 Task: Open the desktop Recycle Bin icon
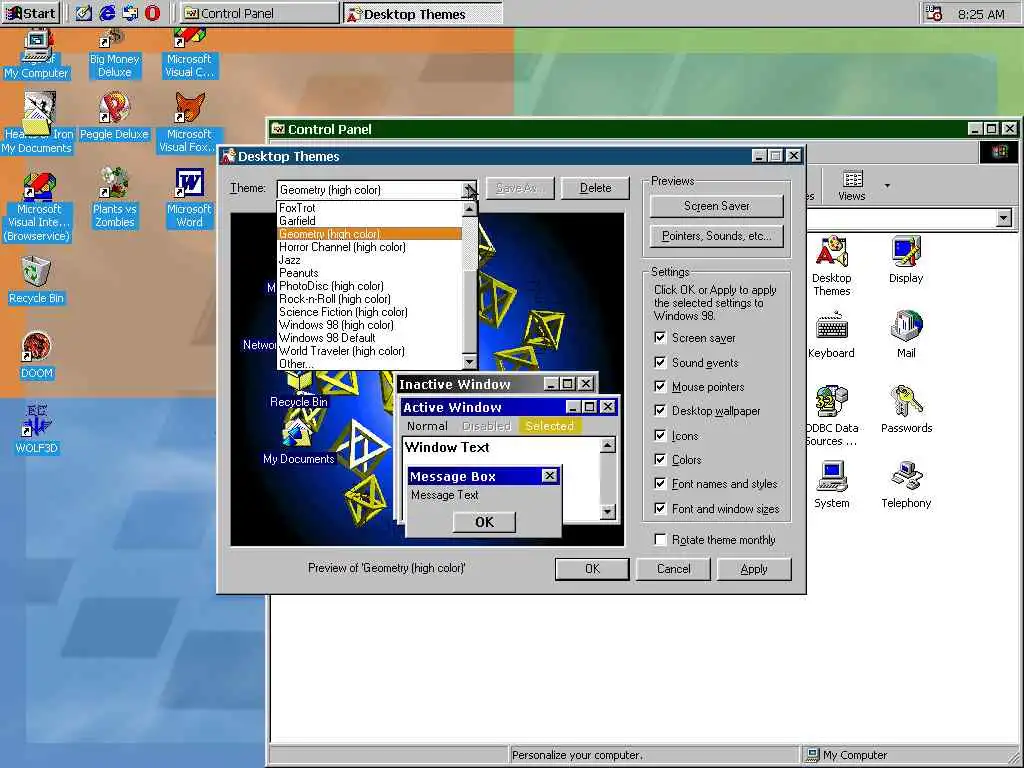[36, 281]
